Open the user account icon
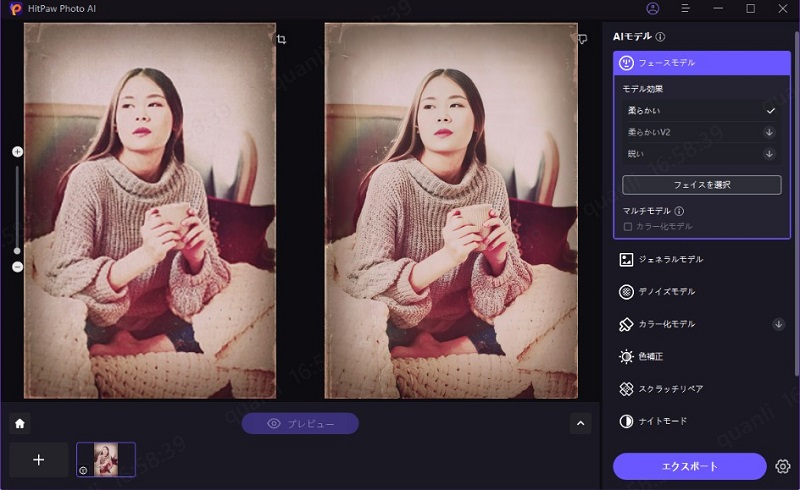 653,9
